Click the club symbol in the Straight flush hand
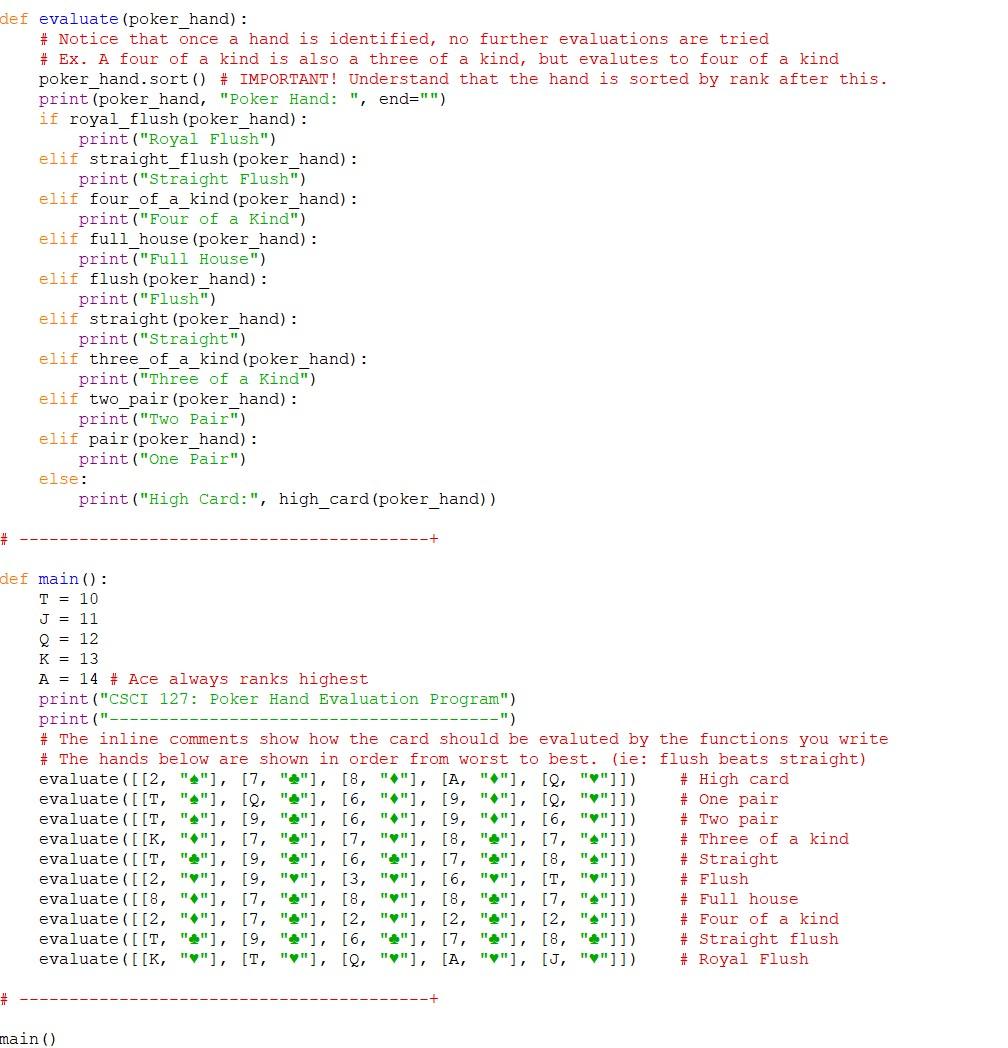Image resolution: width=1008 pixels, height=1048 pixels. click(193, 939)
